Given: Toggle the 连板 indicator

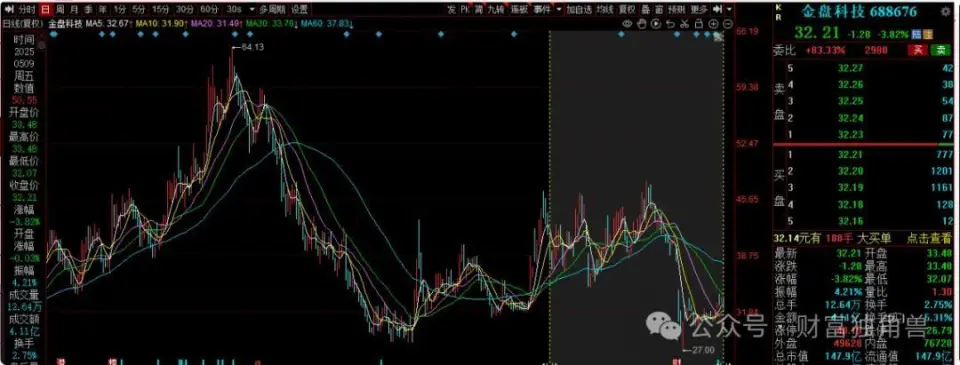Looking at the screenshot, I should [x=519, y=9].
